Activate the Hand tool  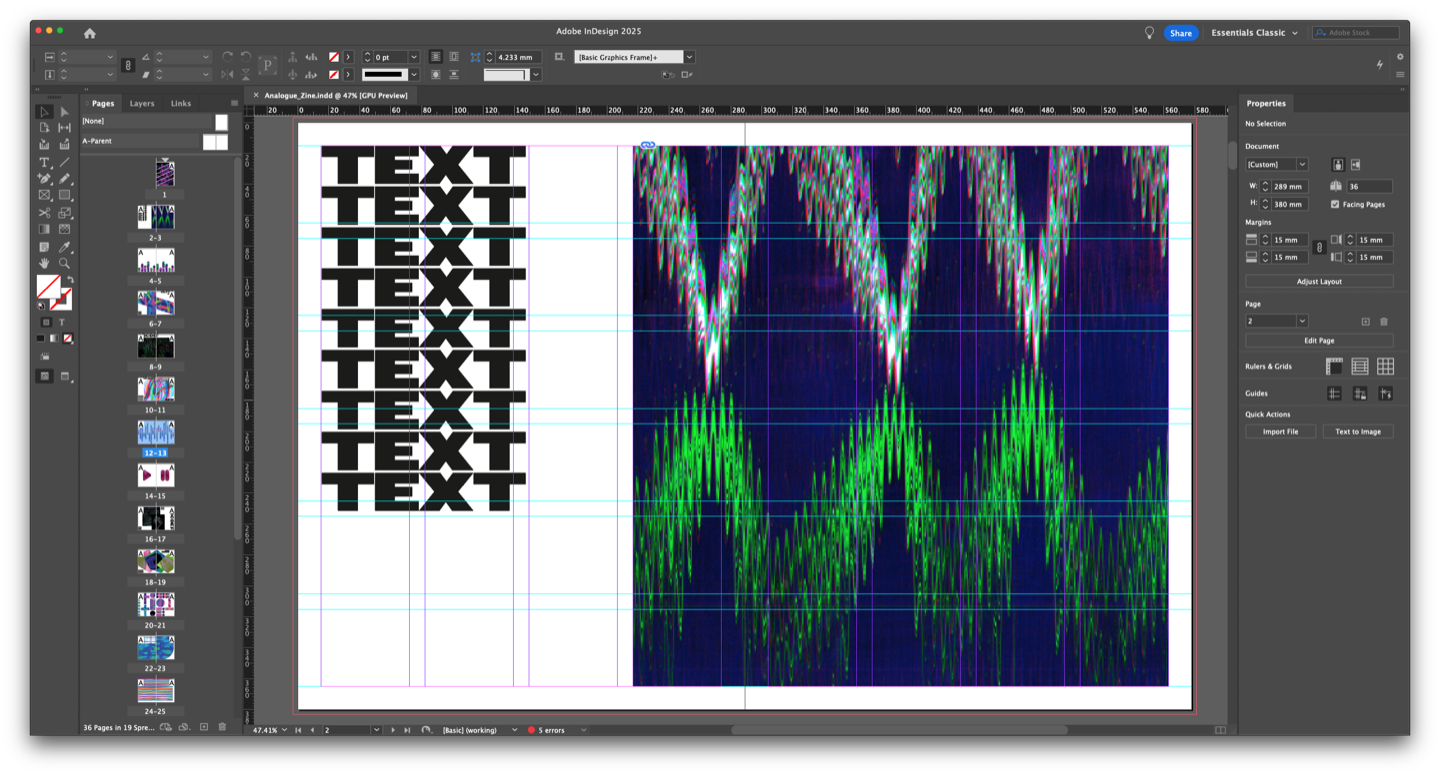[x=44, y=263]
